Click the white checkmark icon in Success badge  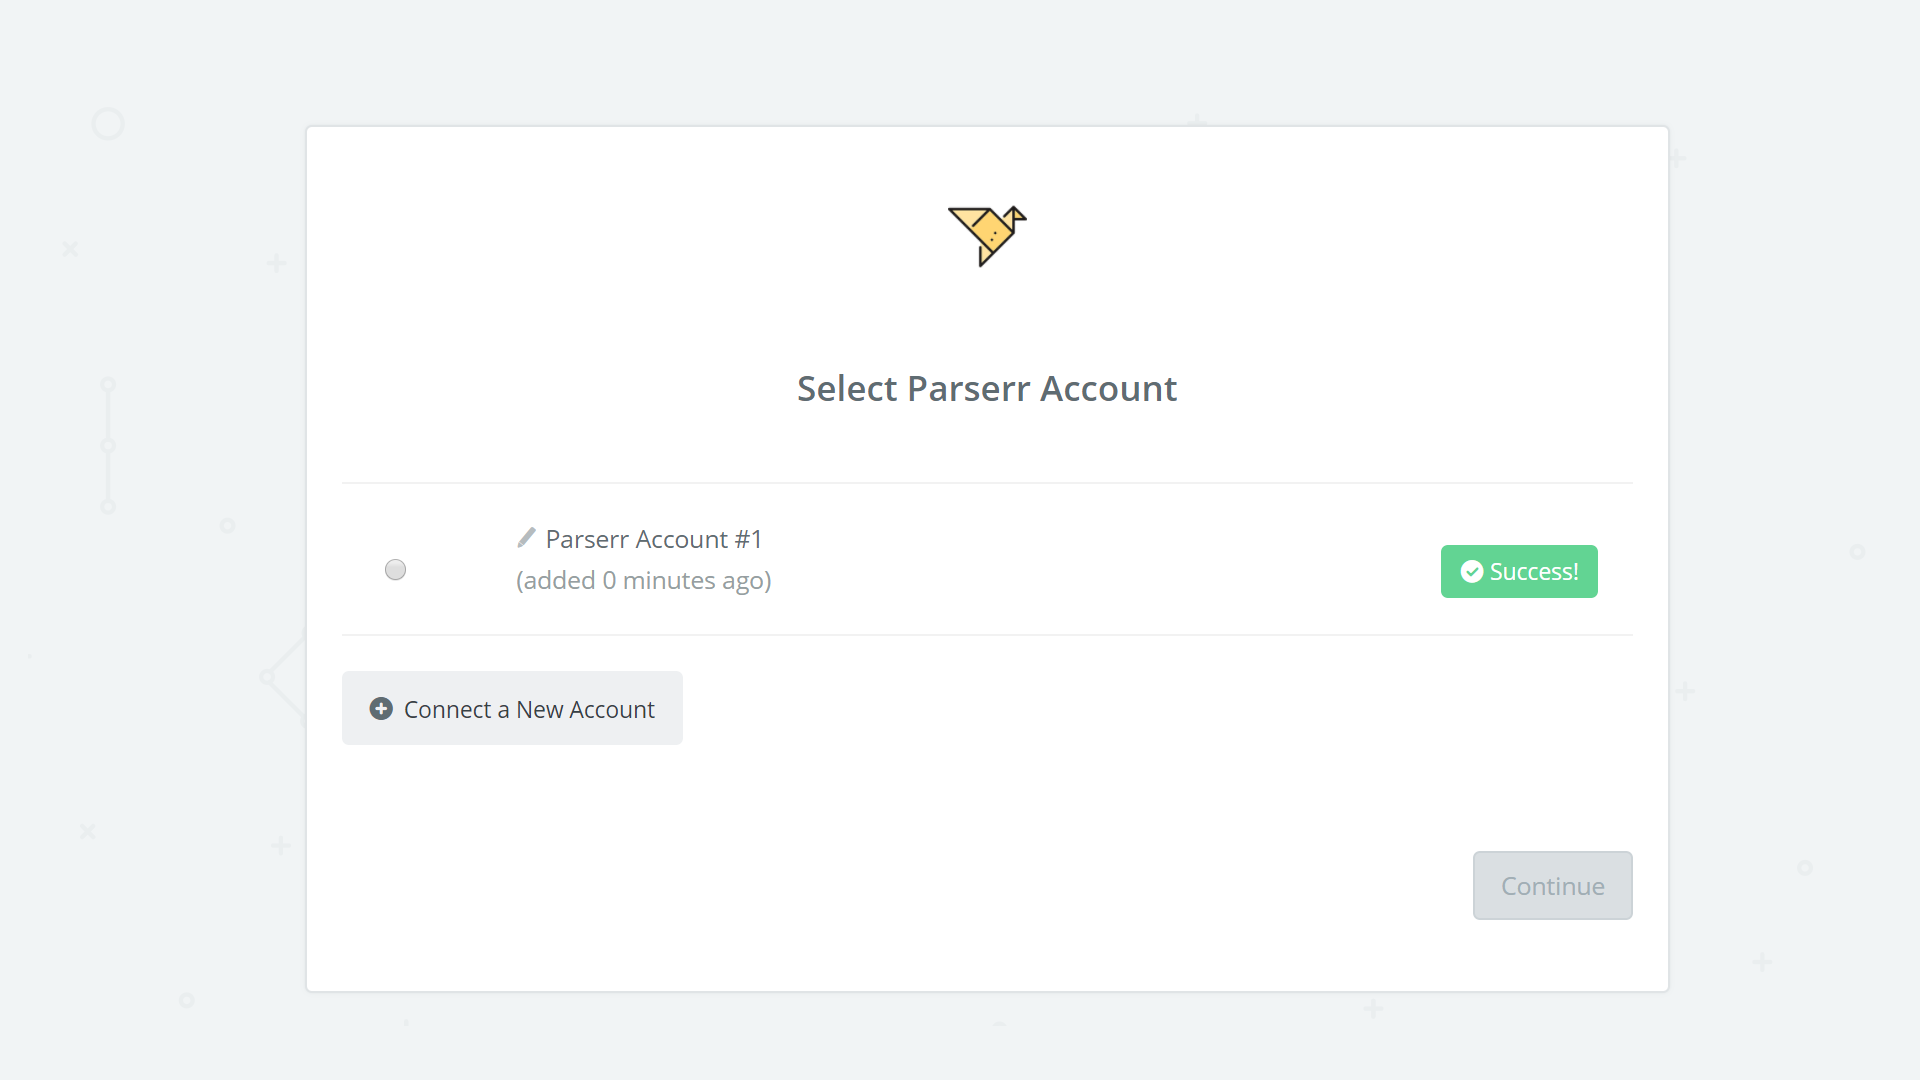(1471, 571)
